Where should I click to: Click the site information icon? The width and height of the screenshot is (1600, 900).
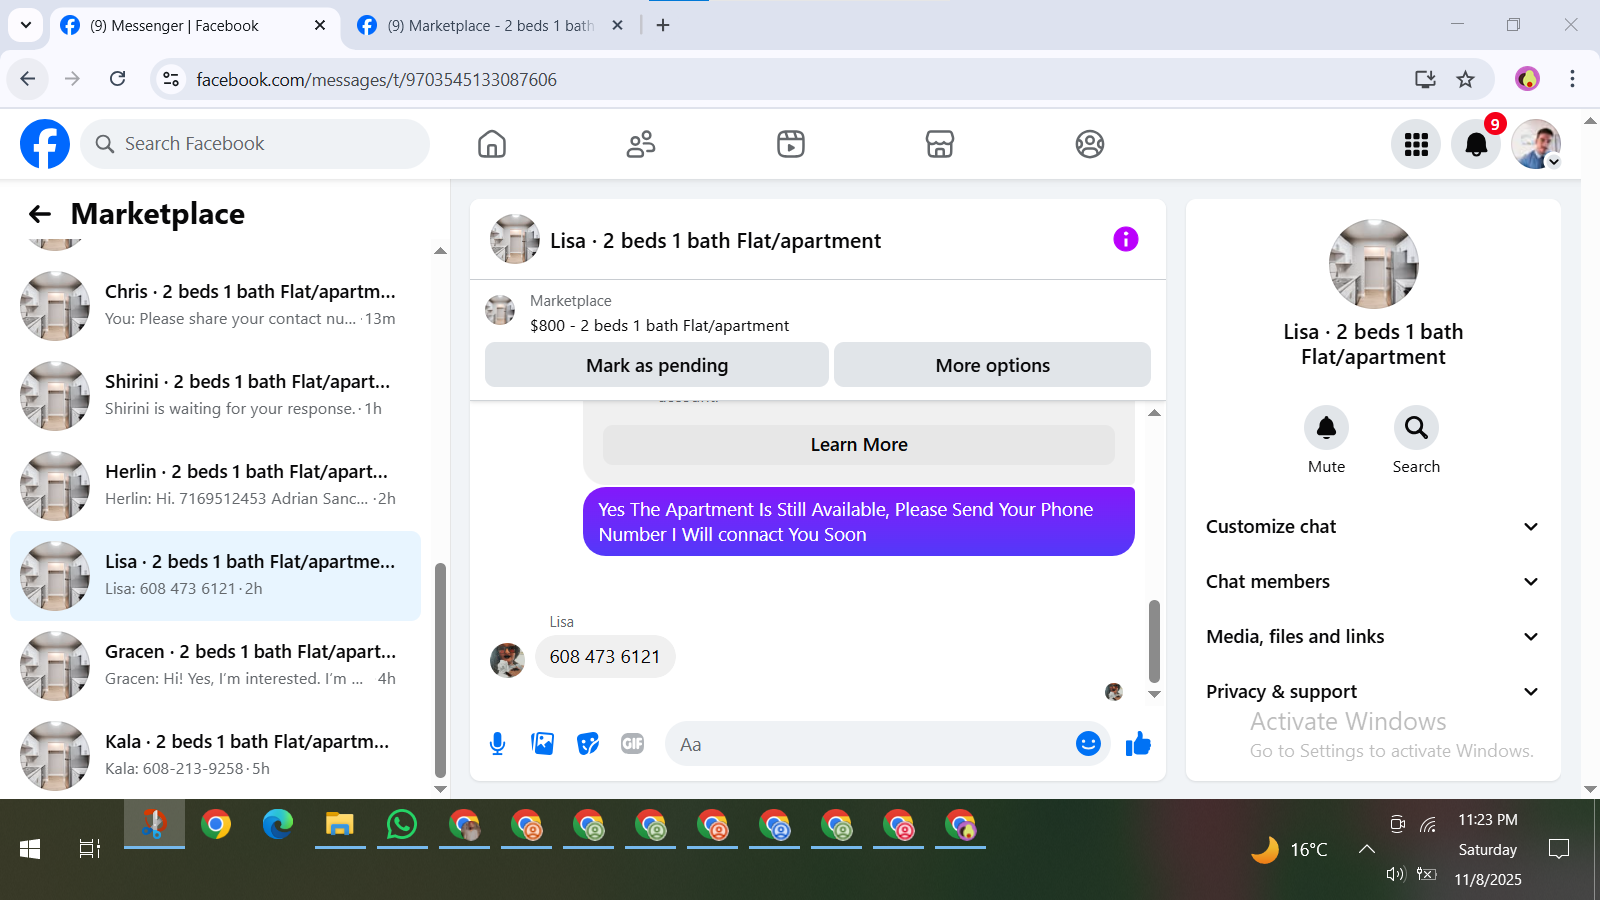(x=171, y=79)
